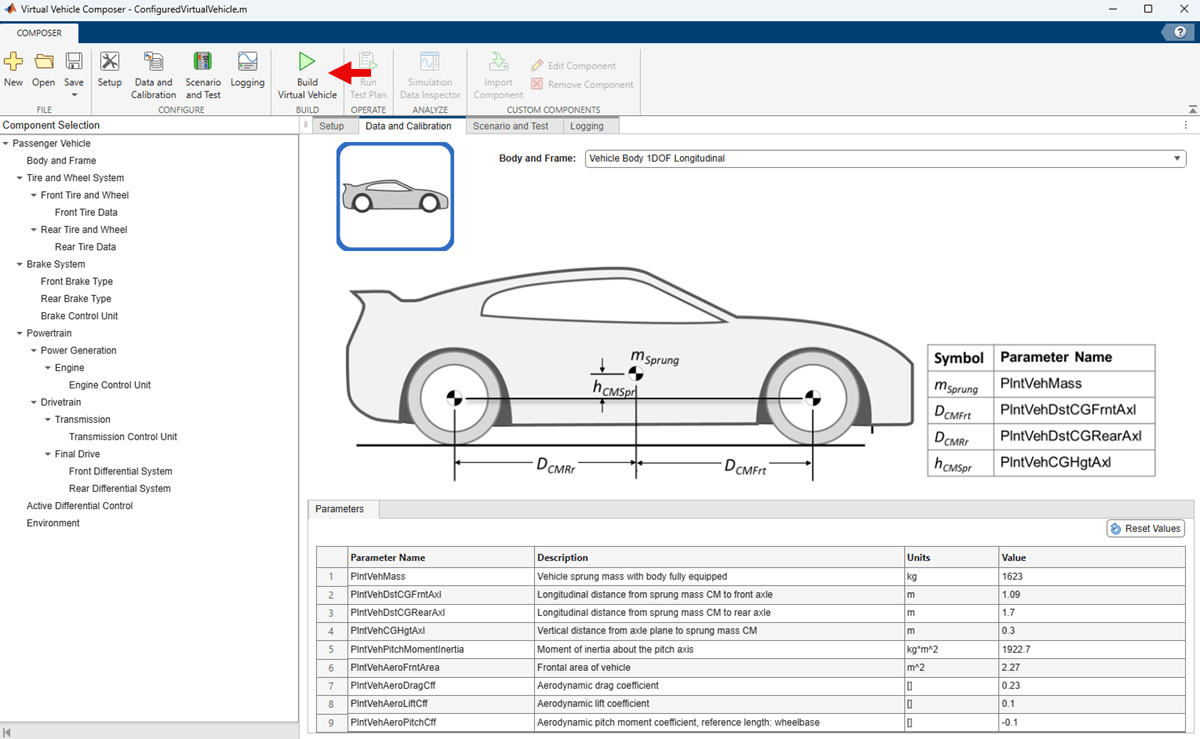Click Edit Component button
1200x739 pixels.
[x=573, y=66]
